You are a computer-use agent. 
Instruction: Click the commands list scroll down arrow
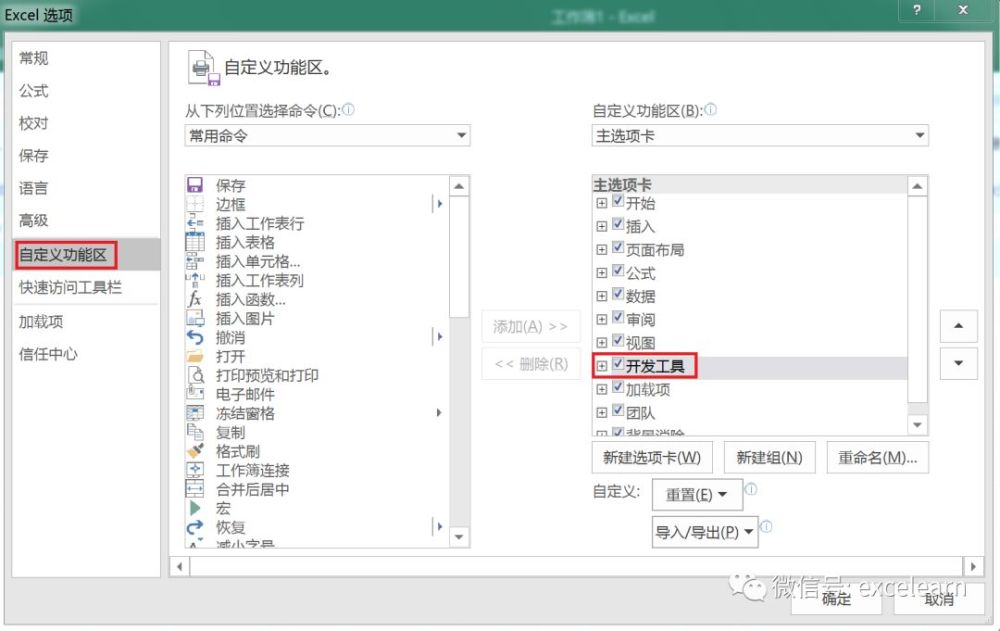459,537
